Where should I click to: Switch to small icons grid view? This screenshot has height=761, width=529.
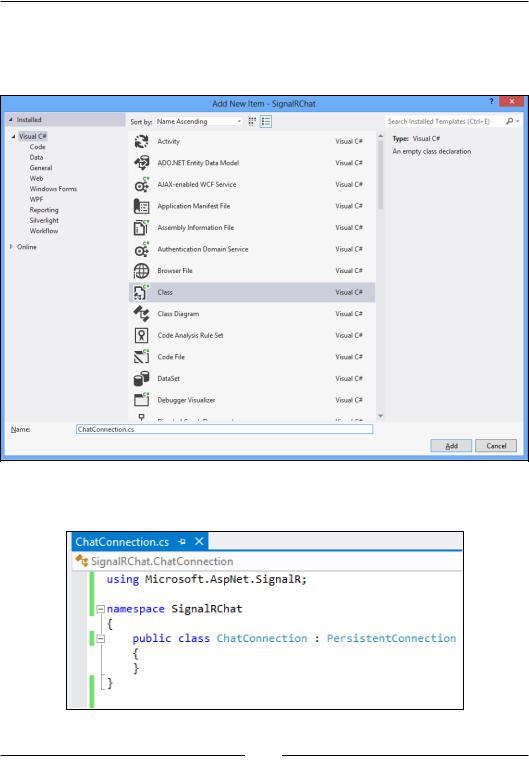click(252, 121)
